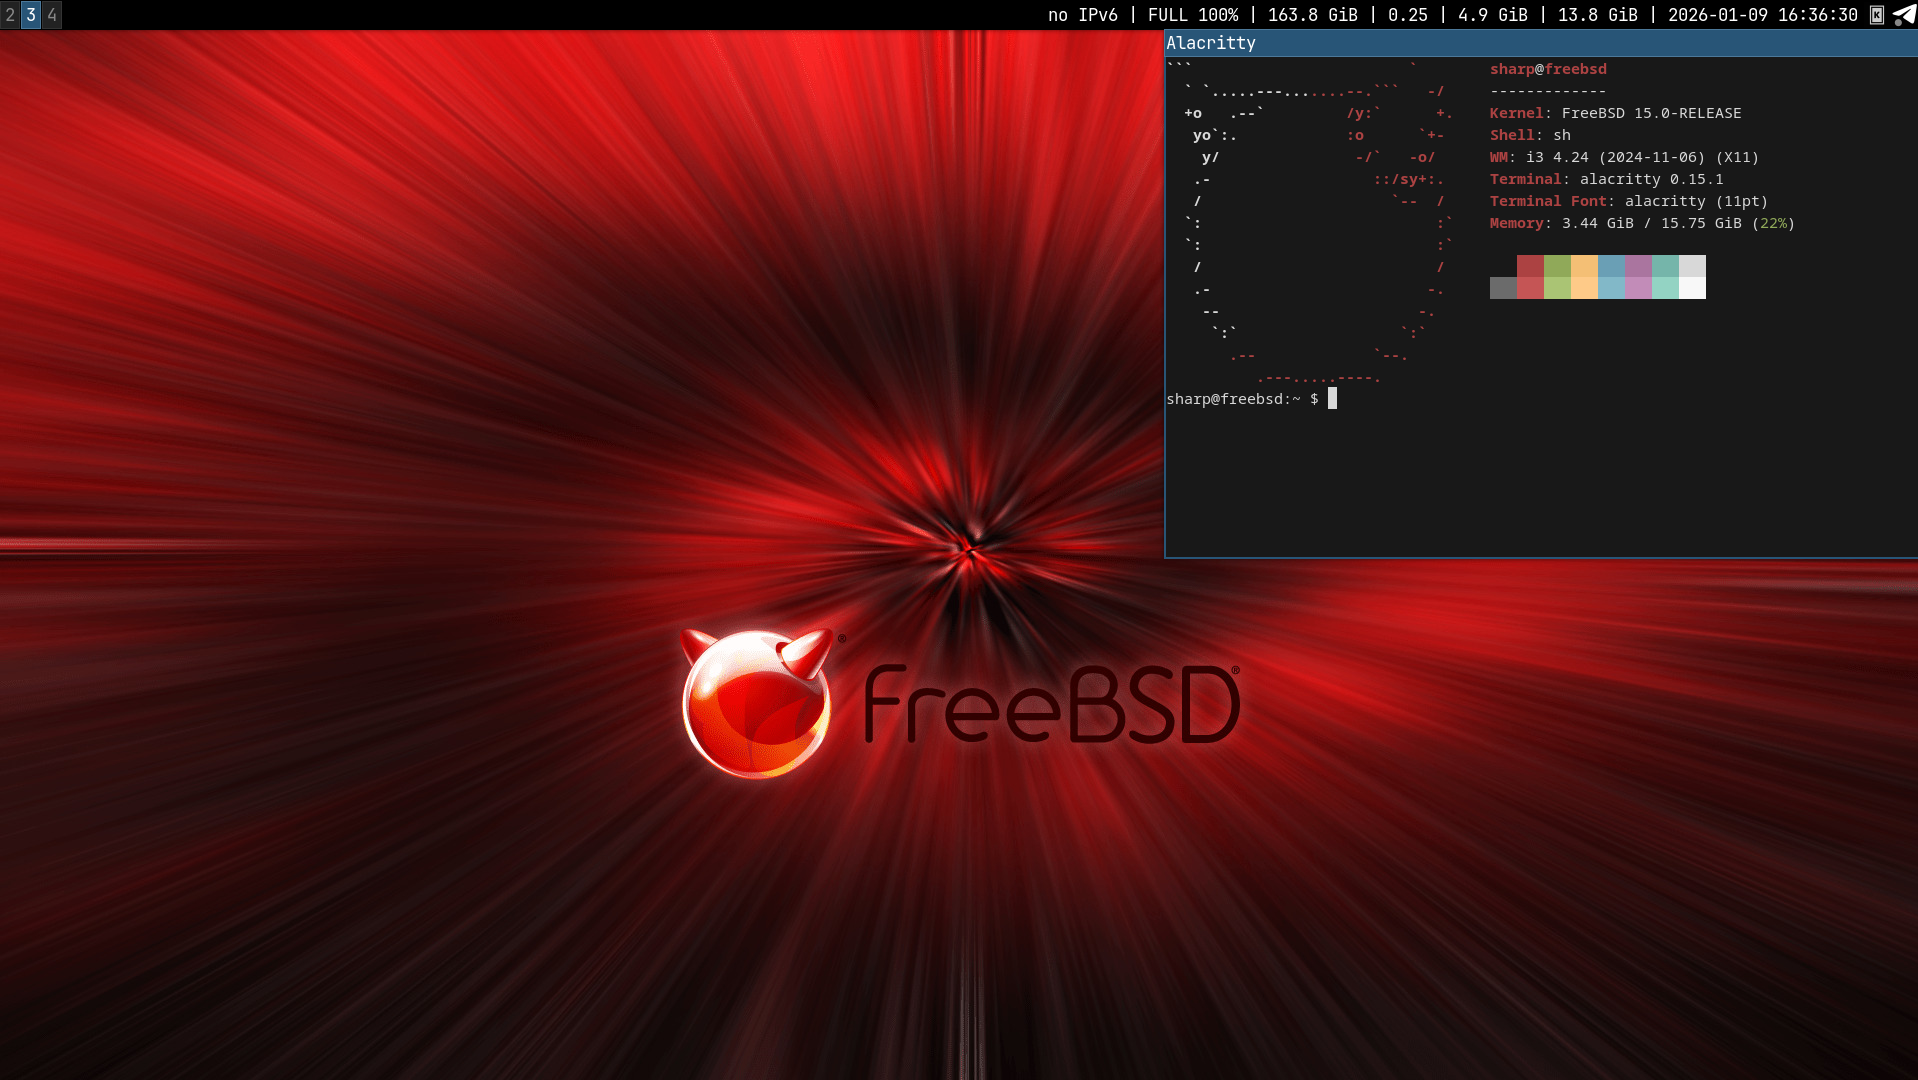The height and width of the screenshot is (1080, 1918).
Task: Switch to workspace 2
Action: point(10,15)
